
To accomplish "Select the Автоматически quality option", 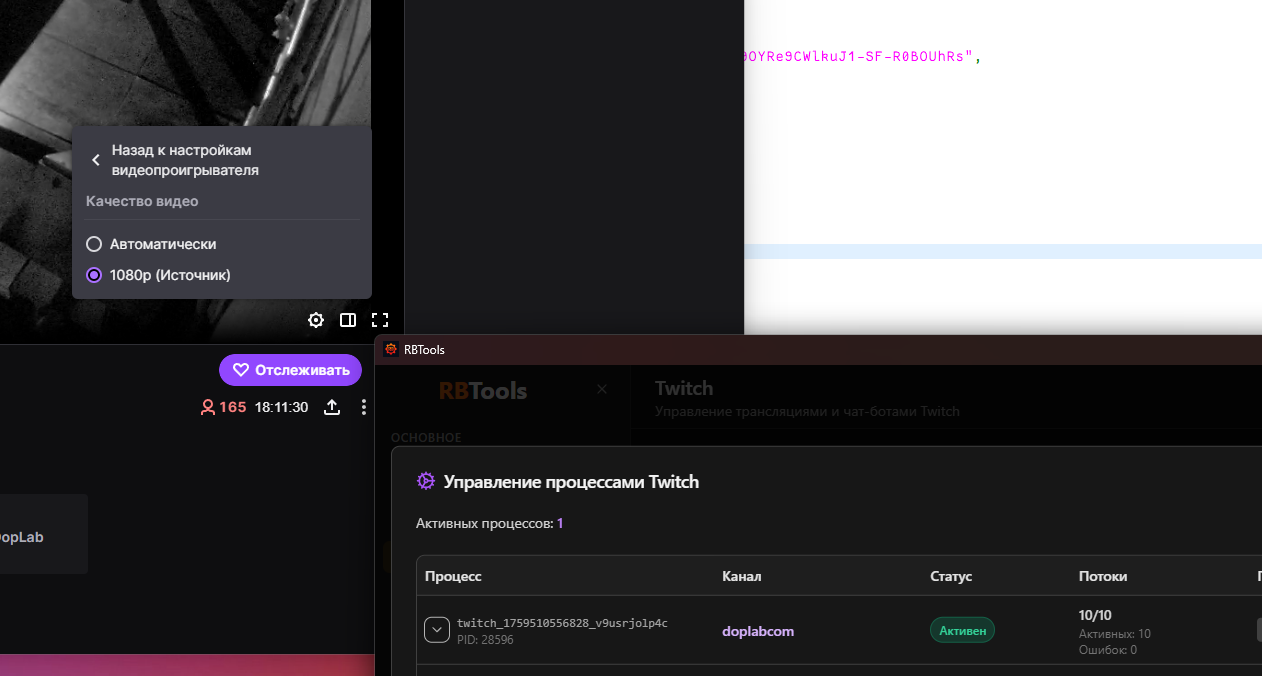I will pyautogui.click(x=94, y=244).
